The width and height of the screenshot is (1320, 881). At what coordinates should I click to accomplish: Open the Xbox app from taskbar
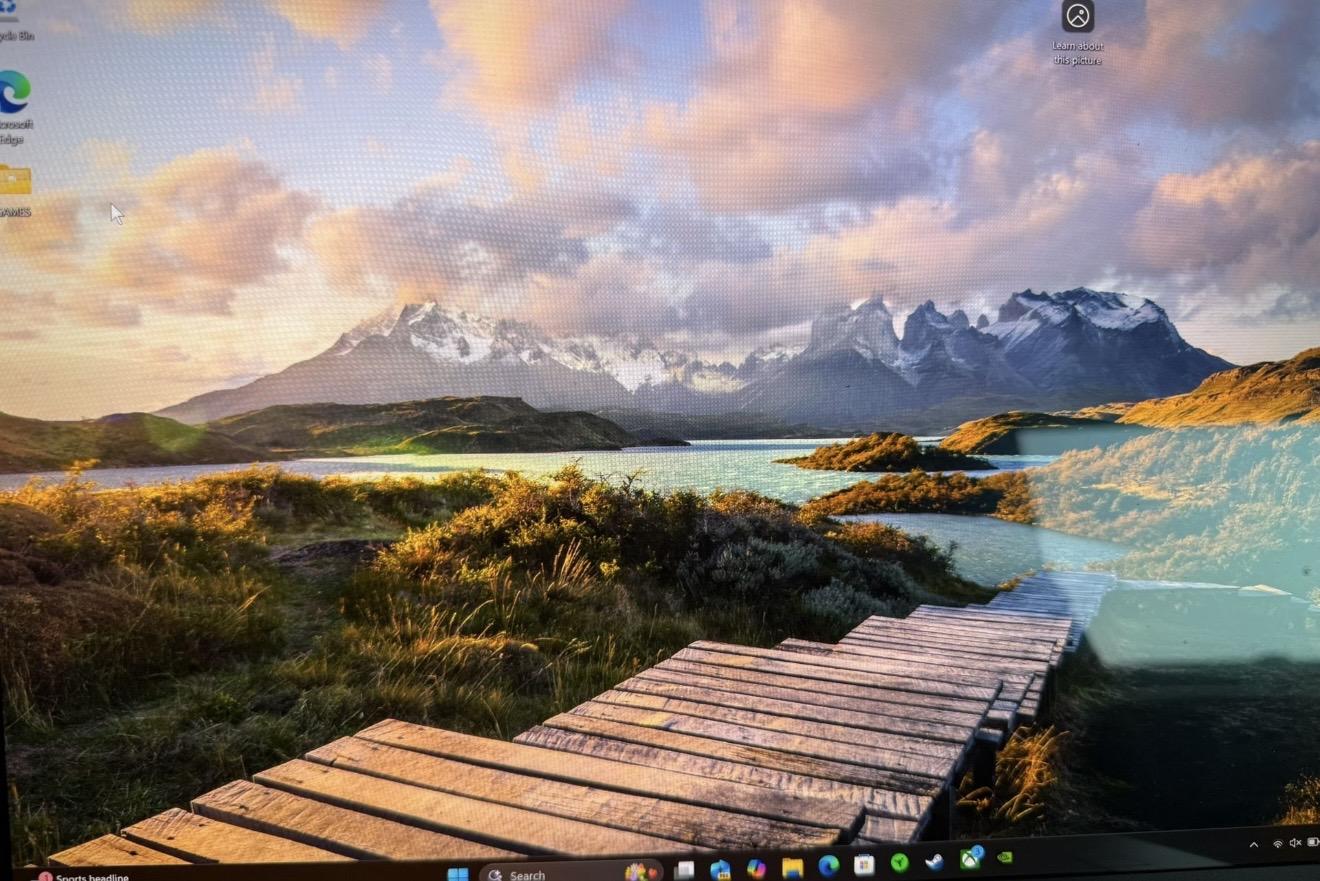pos(971,858)
